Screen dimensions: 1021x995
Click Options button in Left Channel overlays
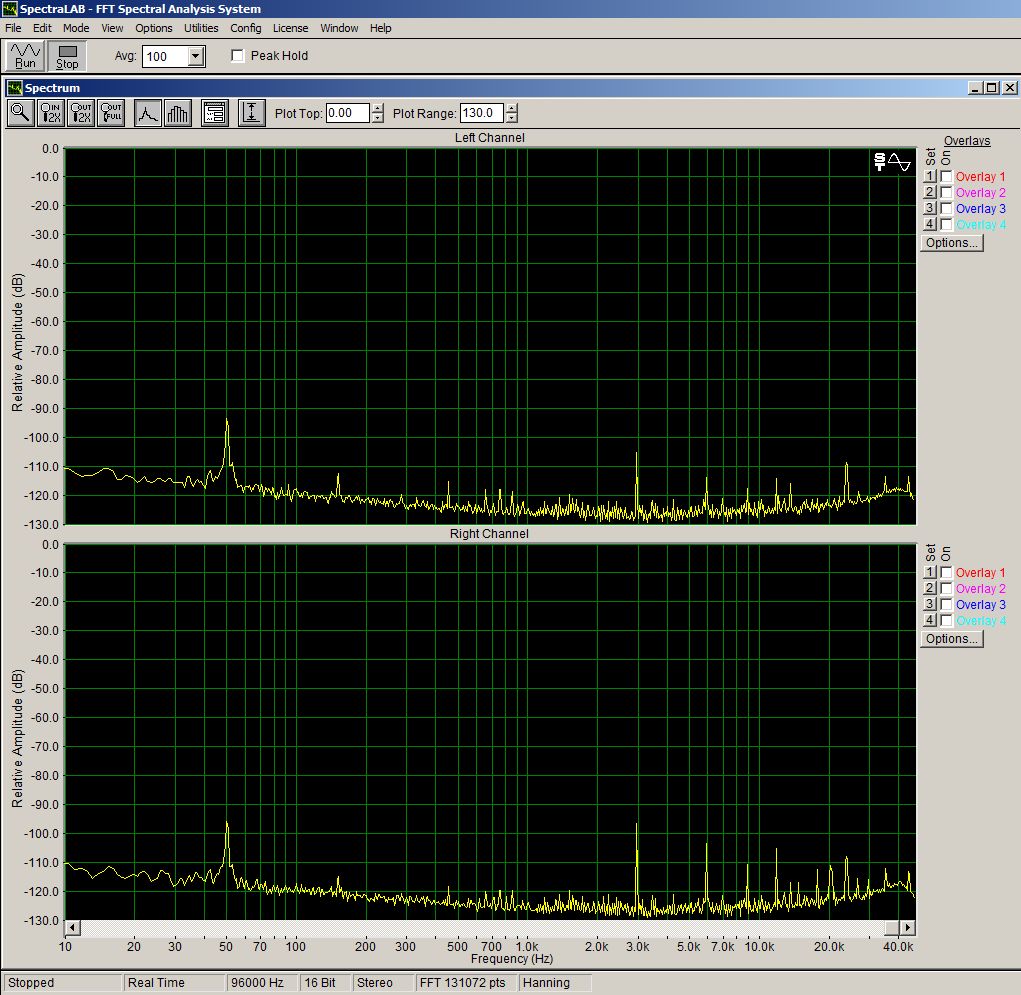tap(951, 243)
